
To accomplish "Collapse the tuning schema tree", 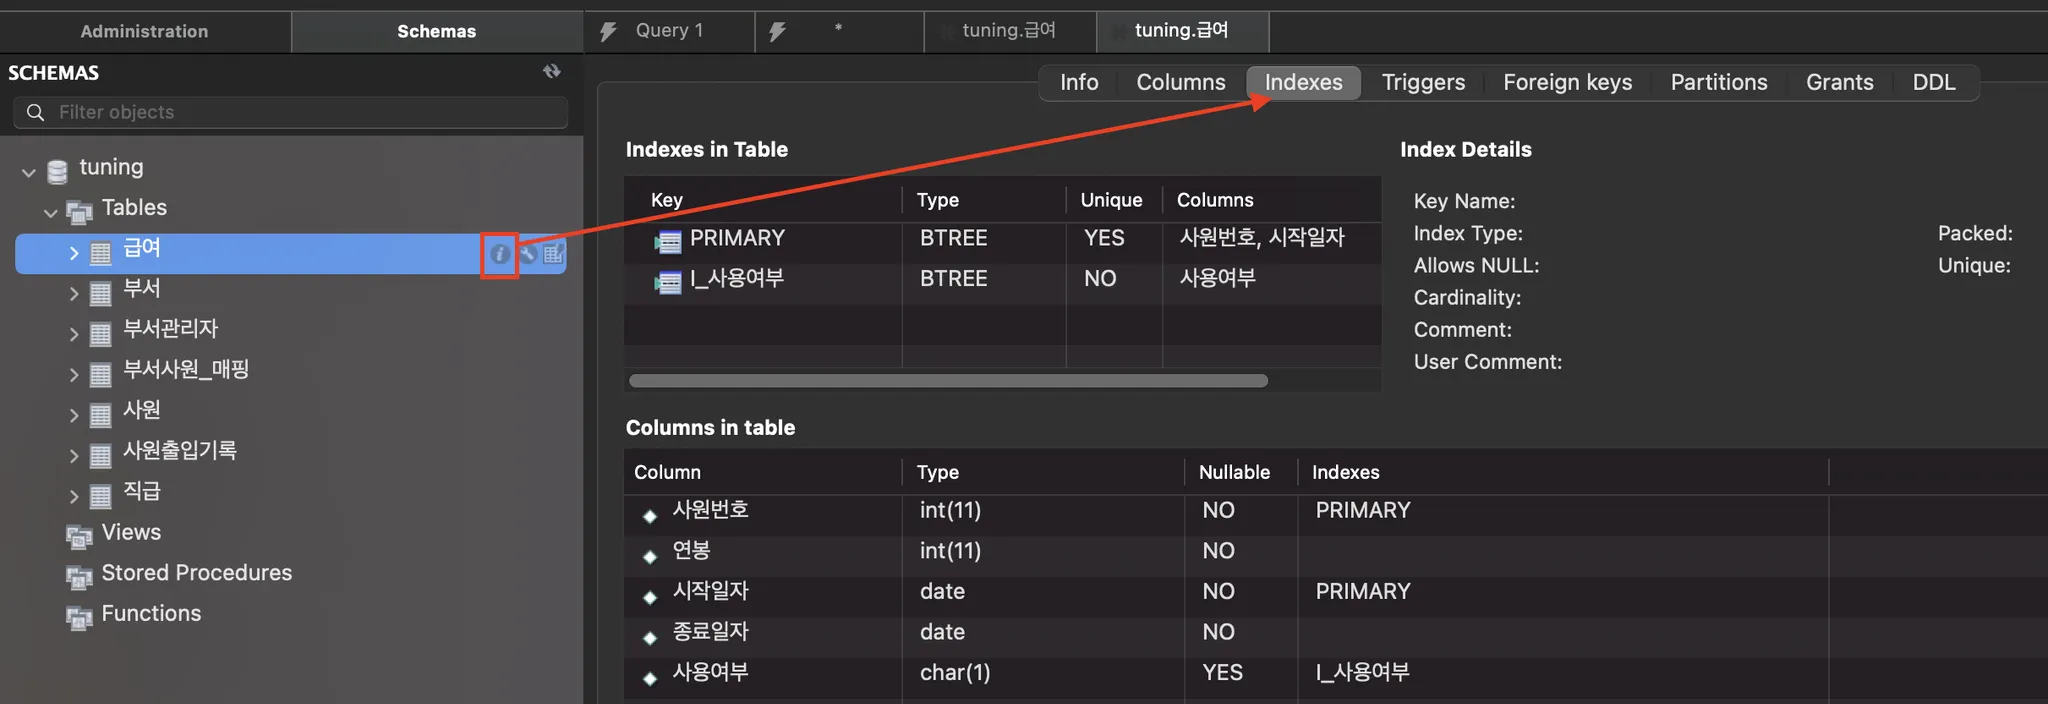I will pyautogui.click(x=29, y=172).
